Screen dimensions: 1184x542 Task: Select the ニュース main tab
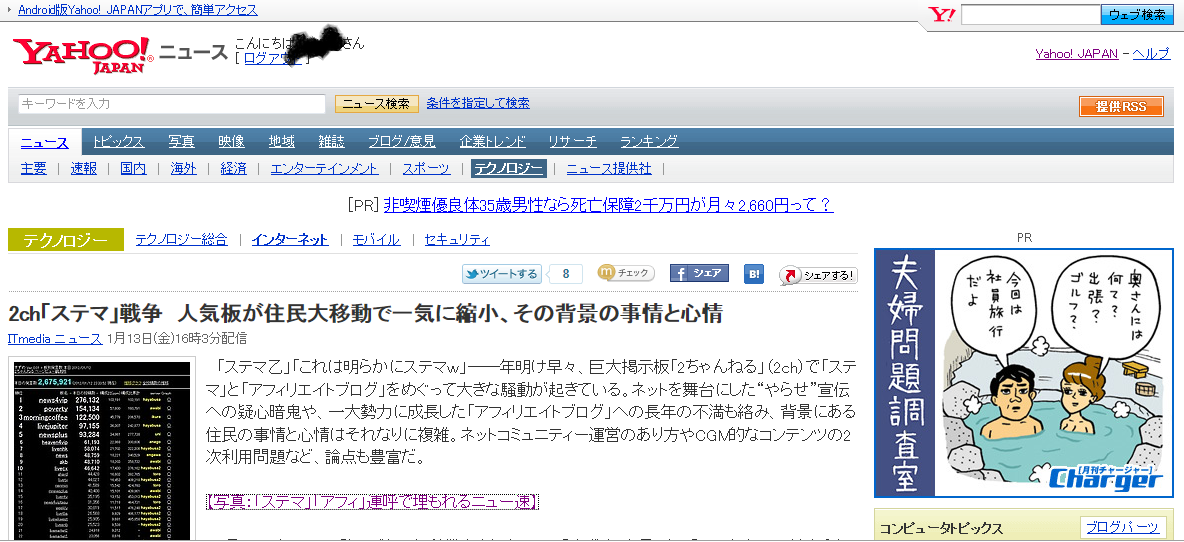coord(45,142)
